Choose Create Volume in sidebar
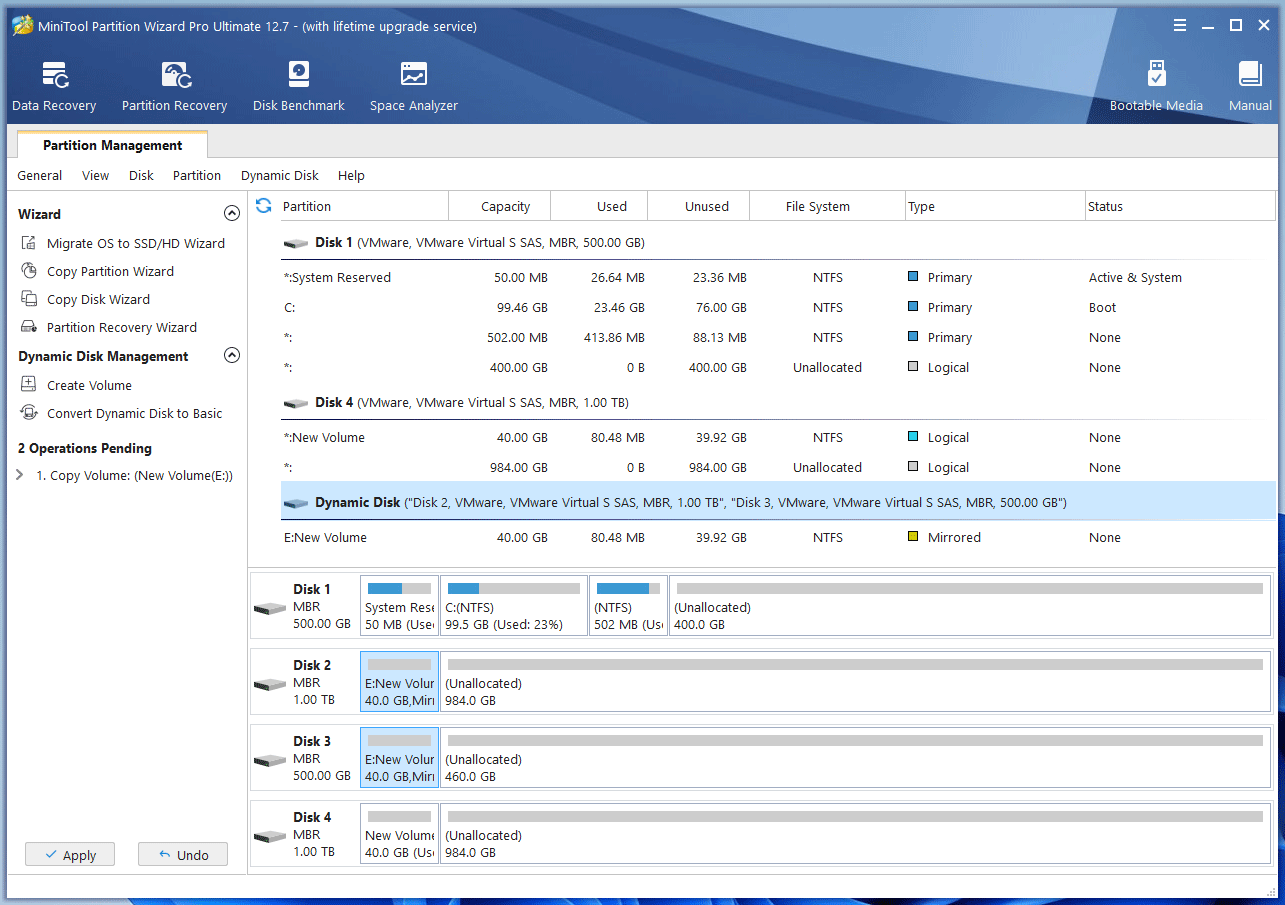Screen dimensions: 1285x905 tap(78, 385)
